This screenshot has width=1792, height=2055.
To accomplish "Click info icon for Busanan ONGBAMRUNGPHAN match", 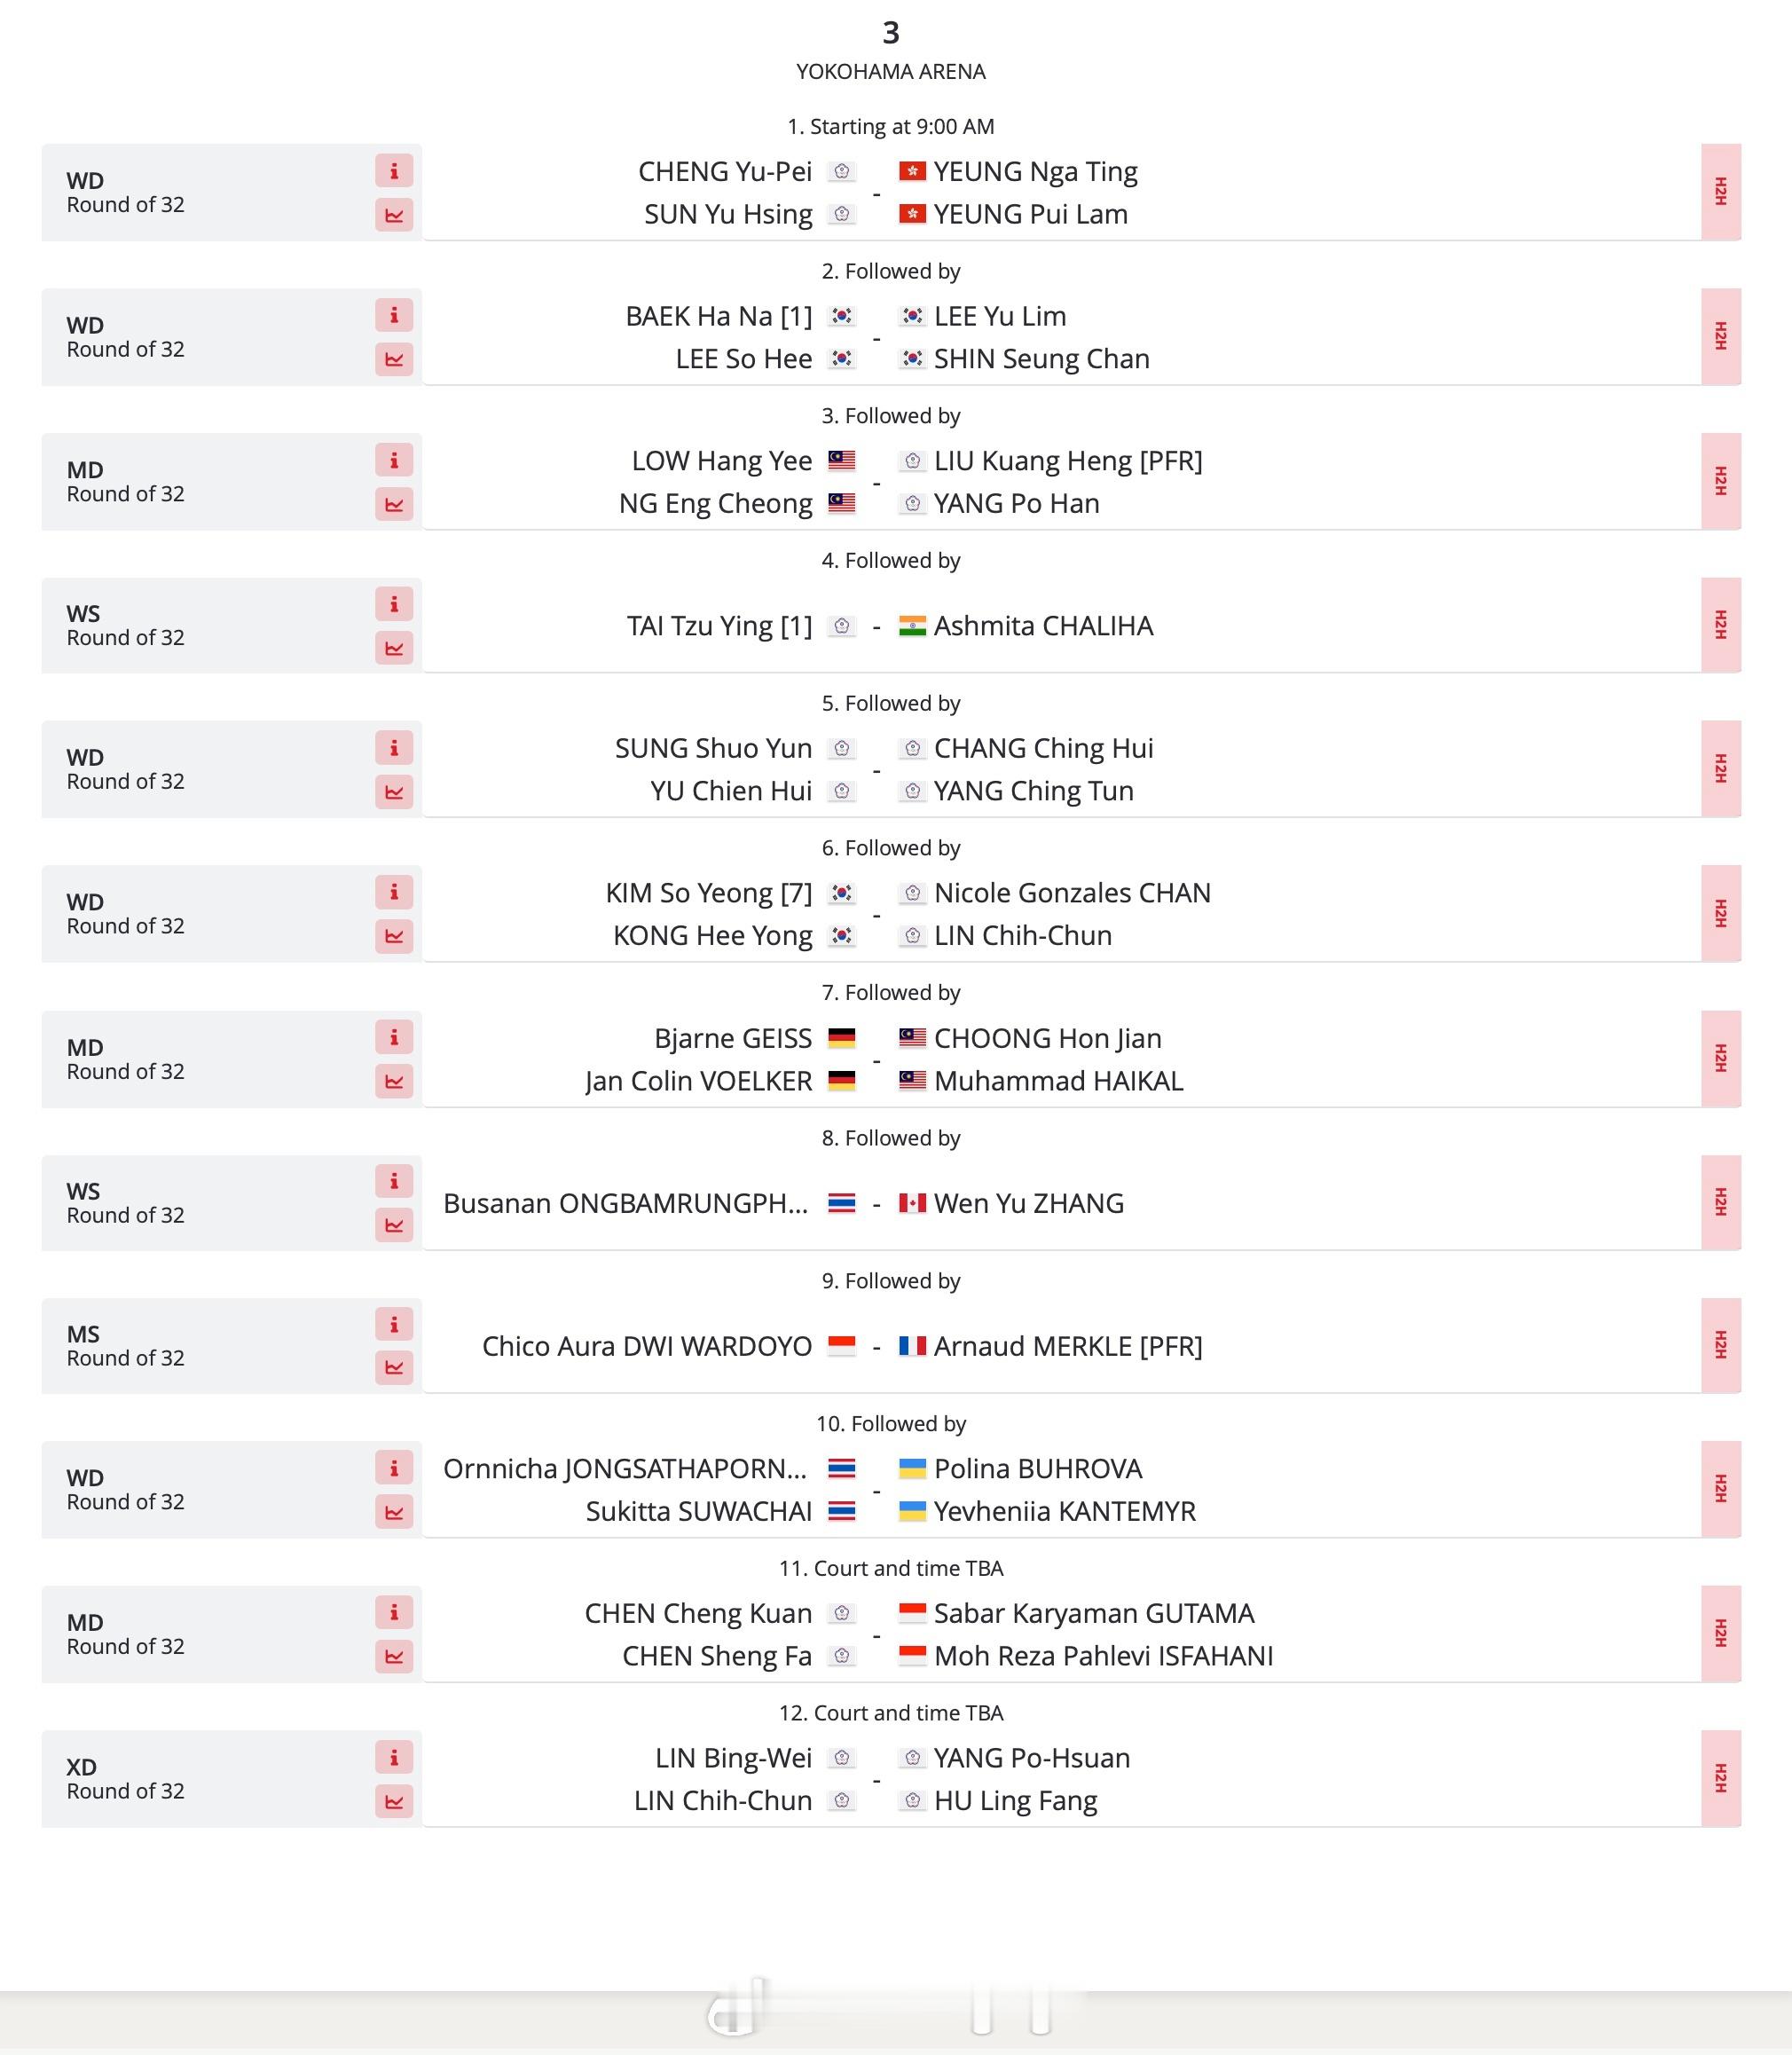I will [394, 1181].
